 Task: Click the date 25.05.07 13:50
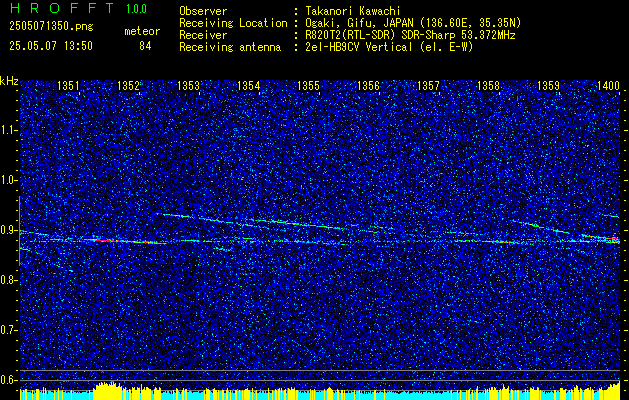[x=51, y=46]
